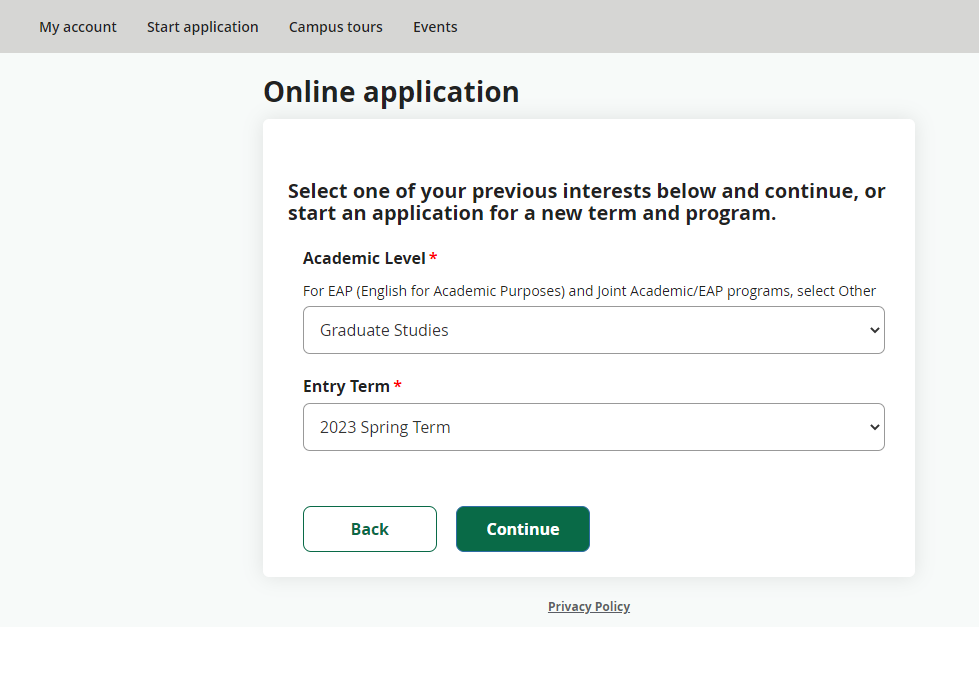Click the Online application heading

coord(391,91)
